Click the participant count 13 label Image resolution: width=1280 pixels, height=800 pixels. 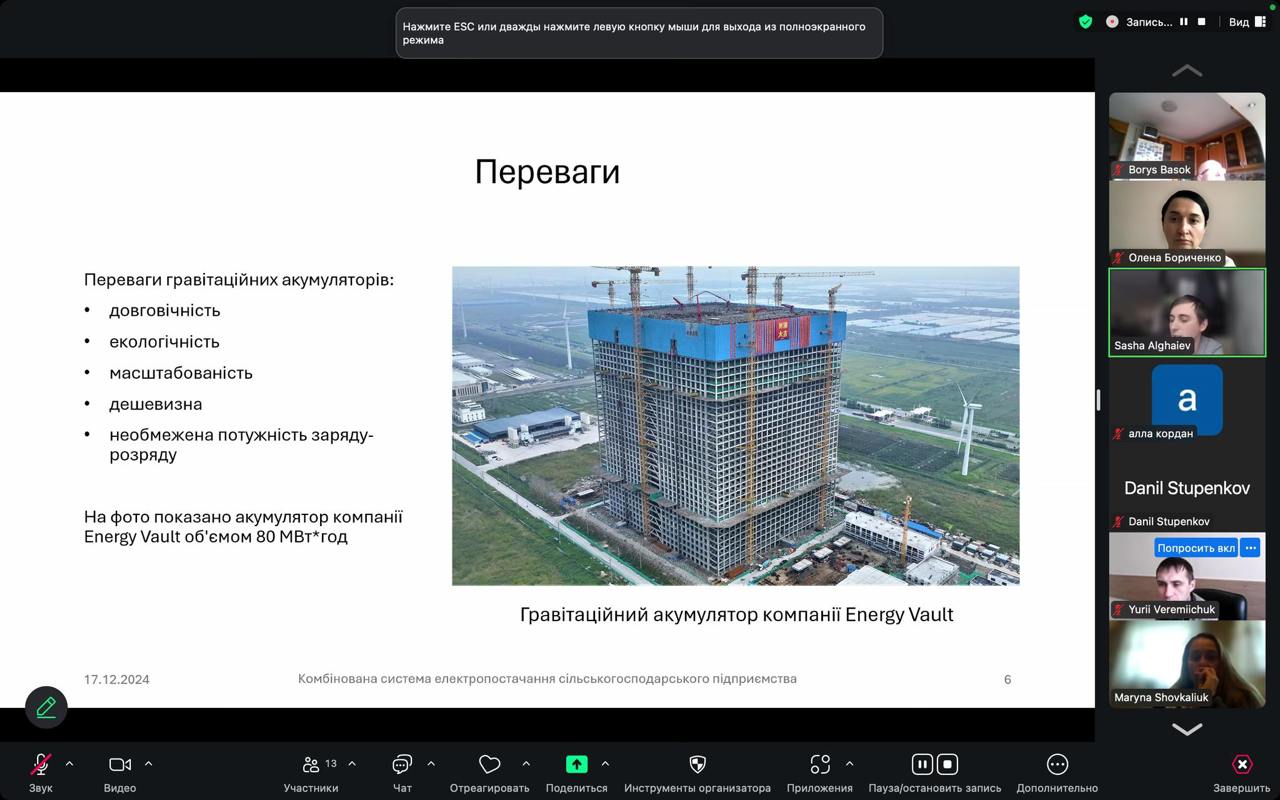click(x=331, y=763)
